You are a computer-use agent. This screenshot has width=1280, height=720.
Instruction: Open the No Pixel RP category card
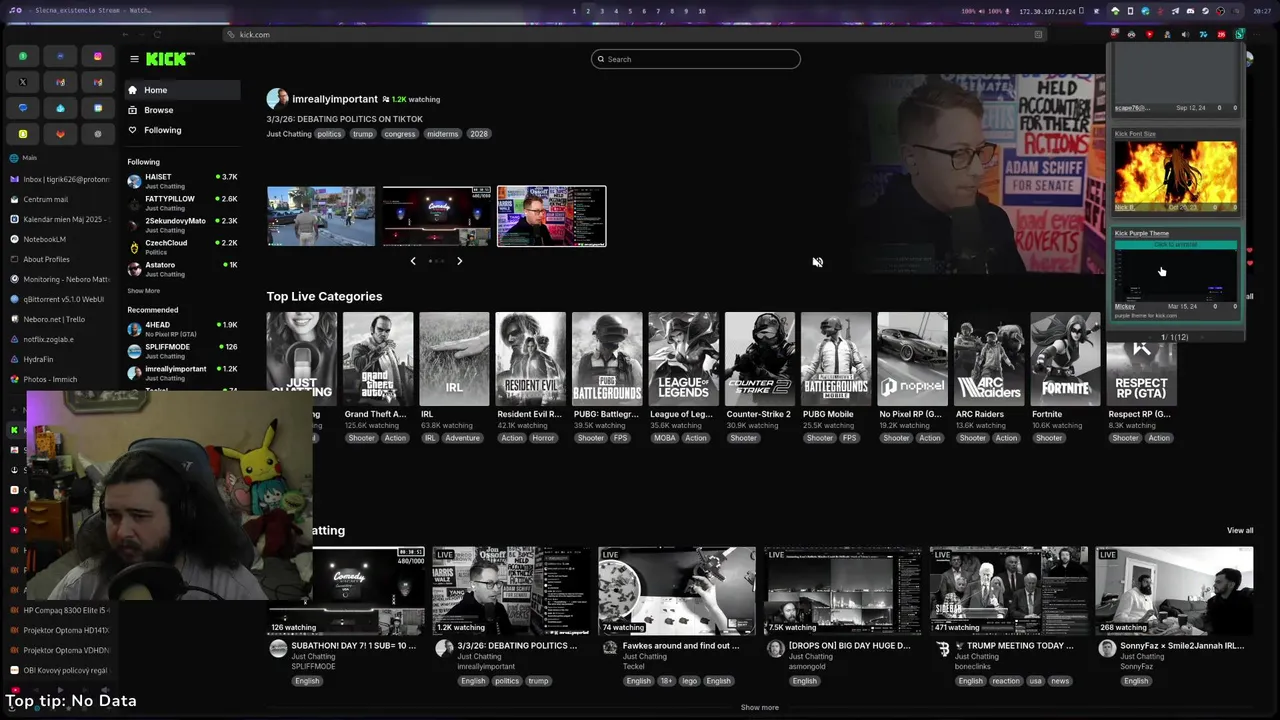click(x=912, y=358)
